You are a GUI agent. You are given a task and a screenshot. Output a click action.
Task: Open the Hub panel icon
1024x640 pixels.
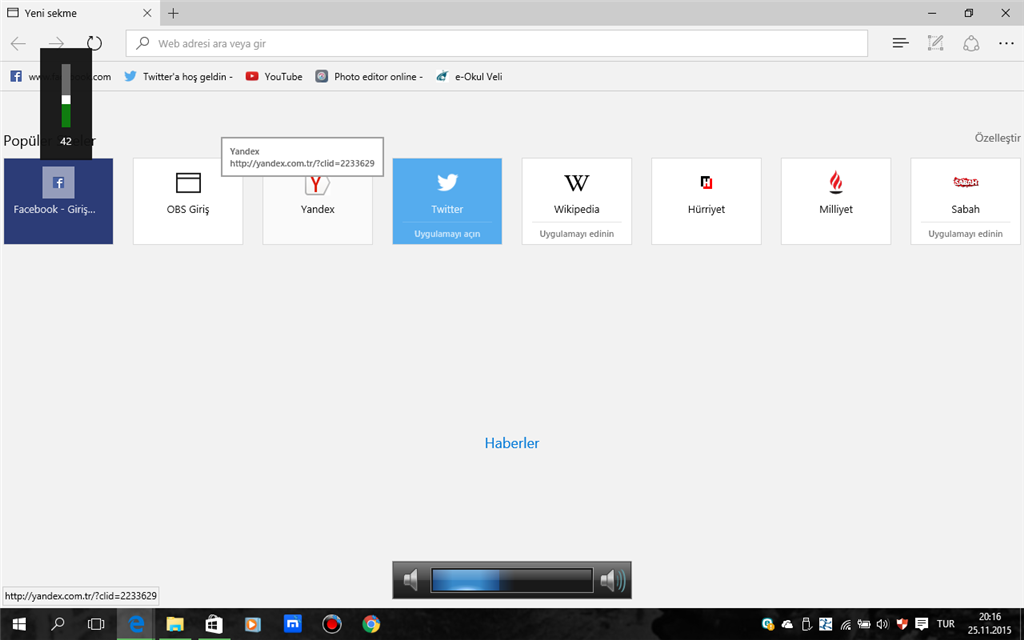coord(901,44)
